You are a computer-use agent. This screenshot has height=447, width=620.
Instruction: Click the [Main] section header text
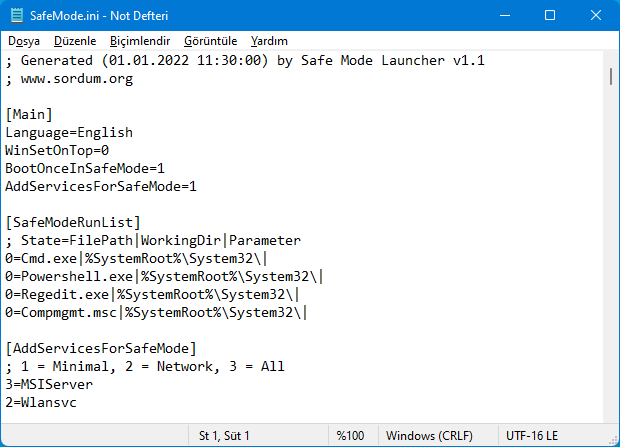pos(29,114)
